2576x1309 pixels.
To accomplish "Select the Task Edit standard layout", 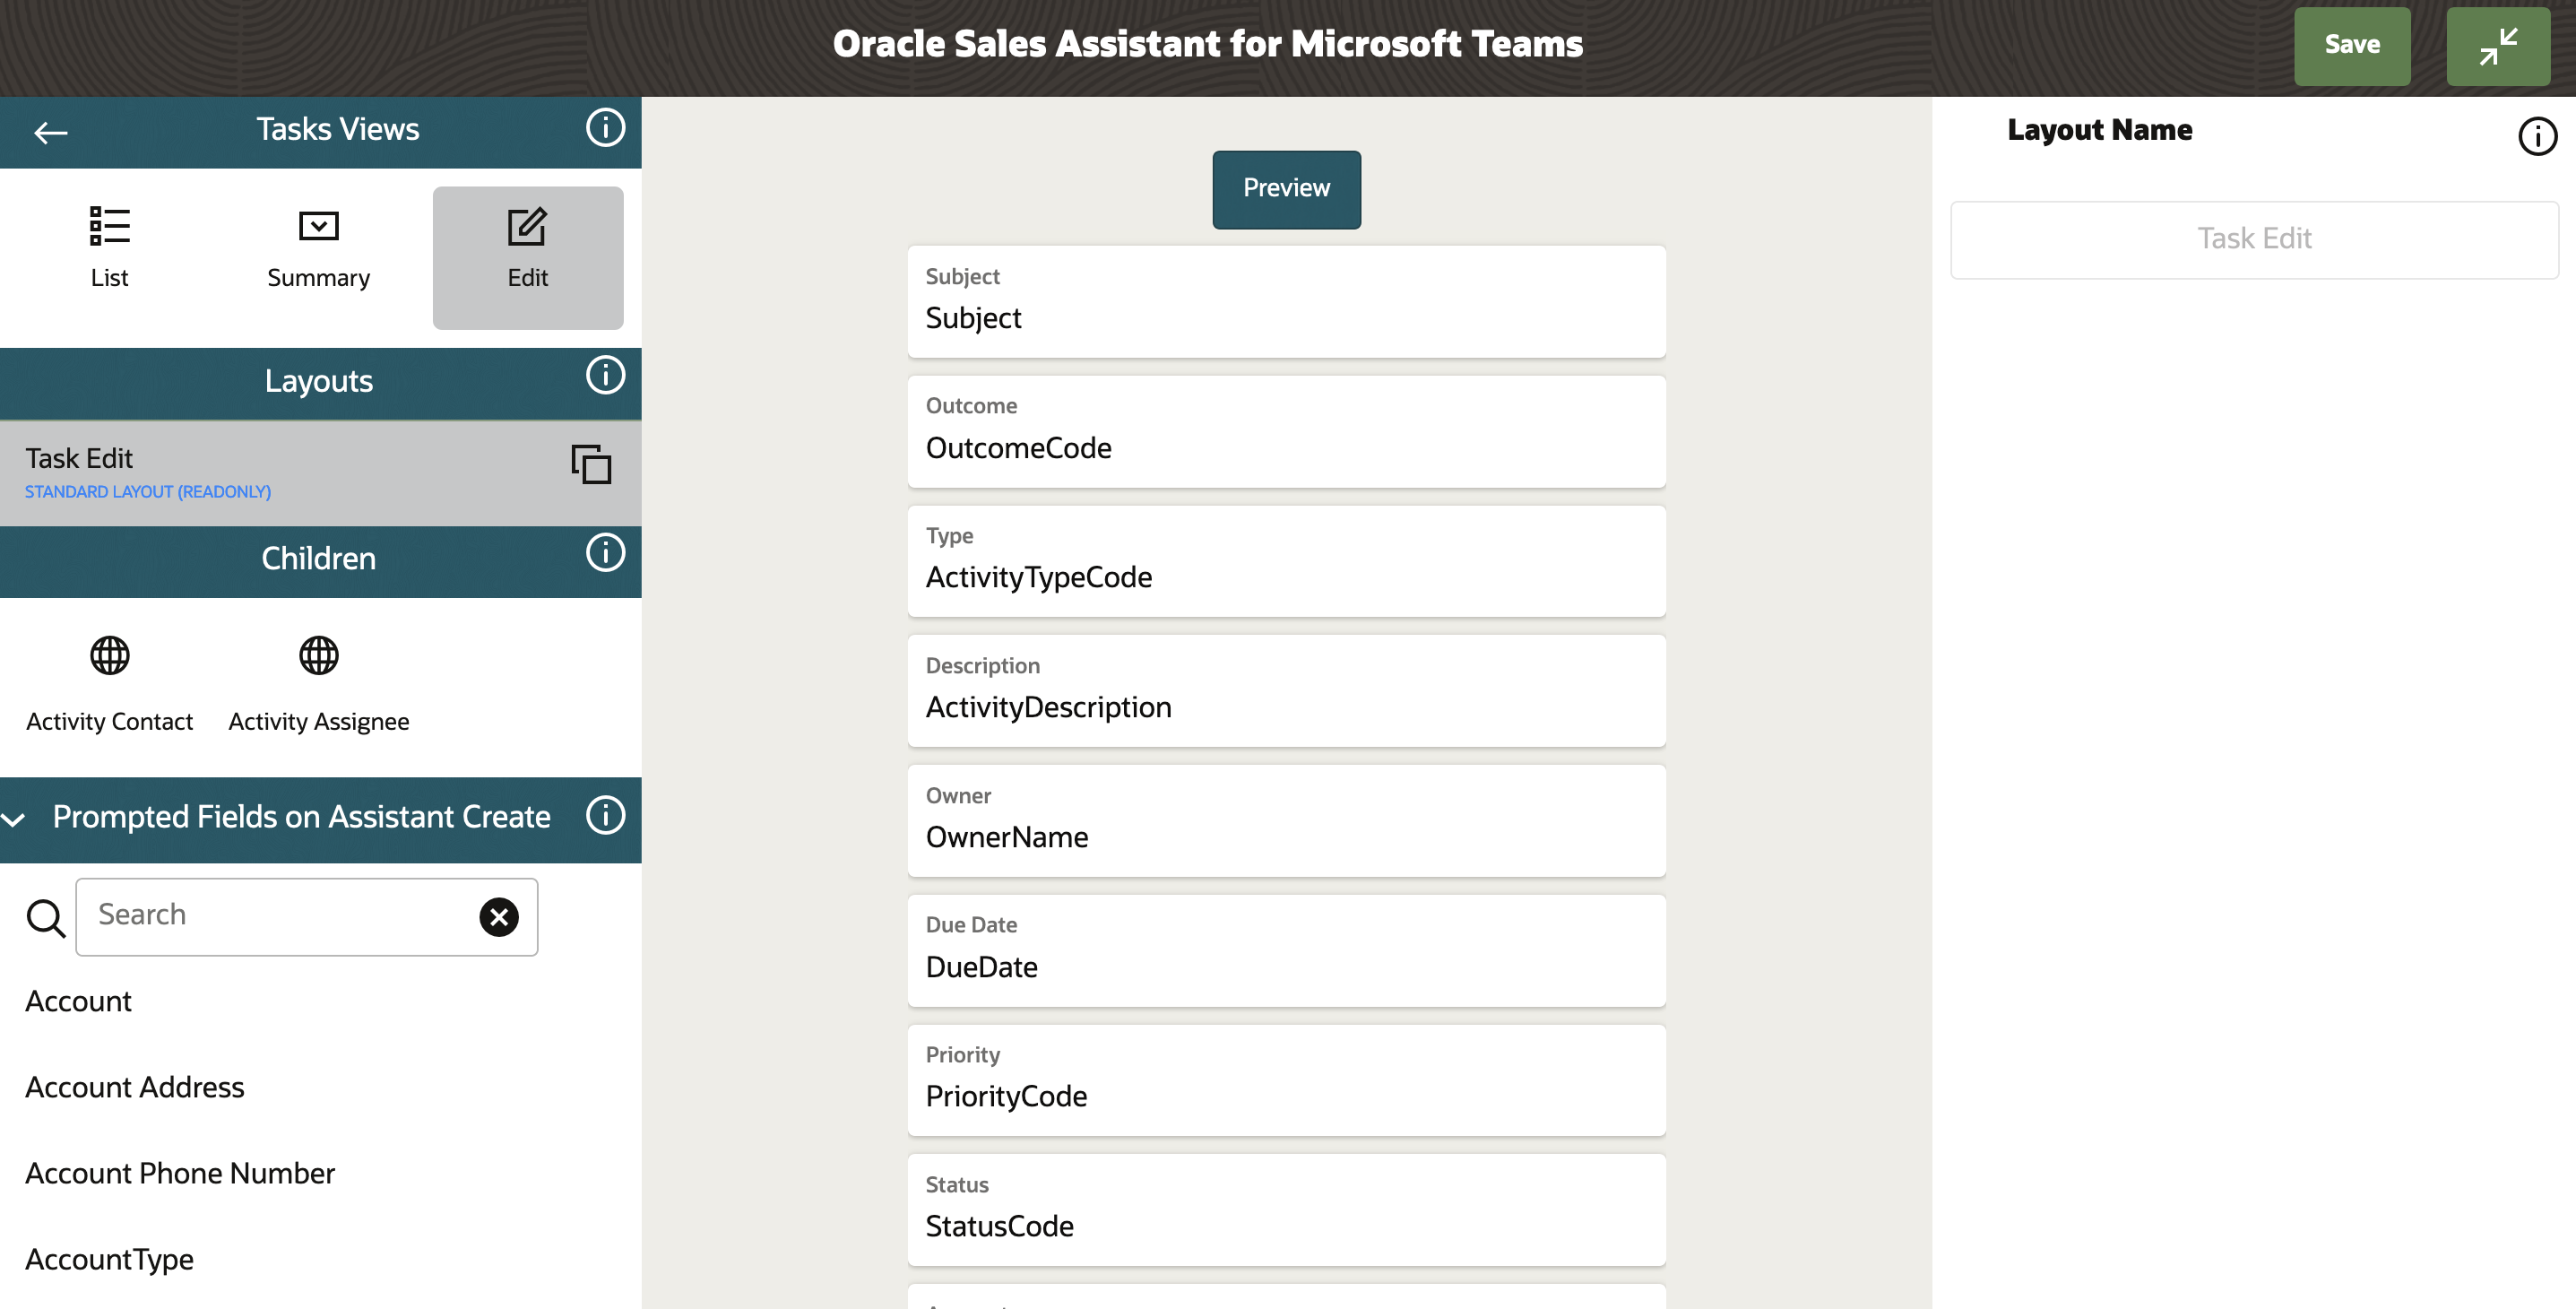I will point(320,473).
